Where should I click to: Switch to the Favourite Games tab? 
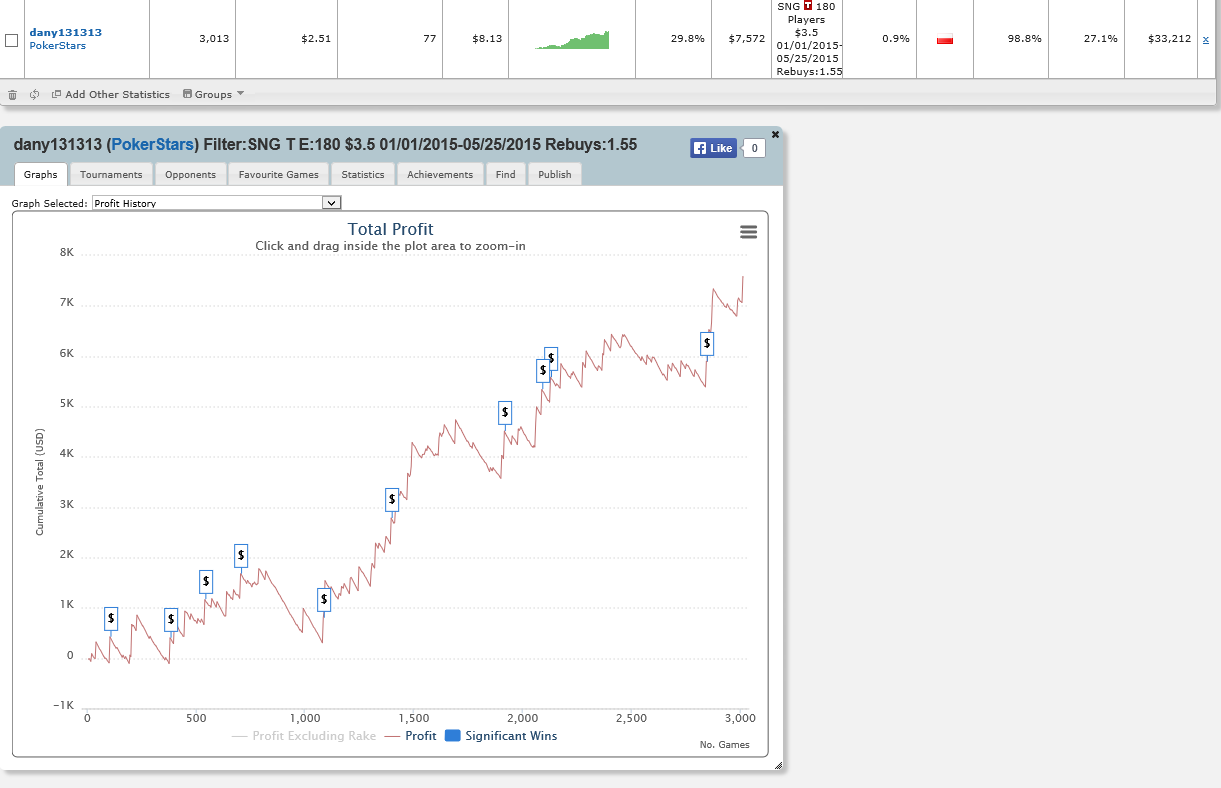point(278,174)
